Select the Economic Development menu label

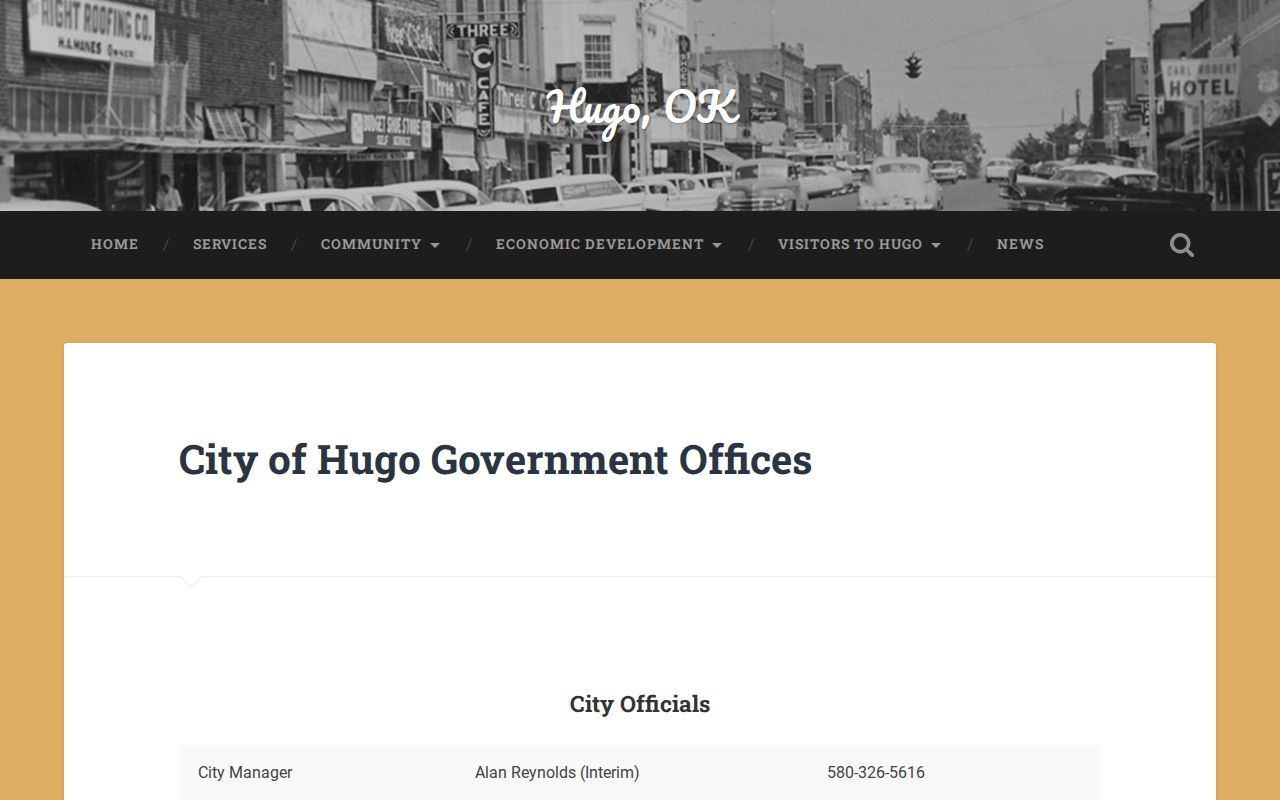tap(600, 244)
